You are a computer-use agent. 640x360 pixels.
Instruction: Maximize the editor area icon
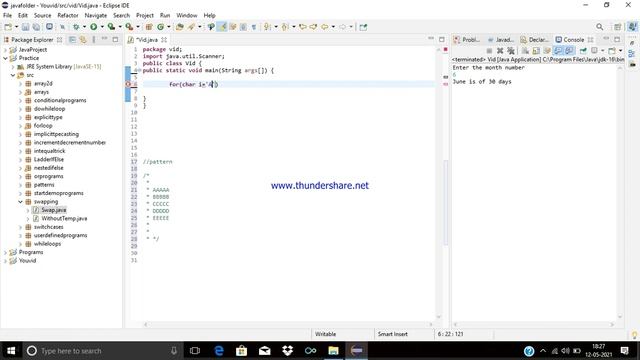pyautogui.click(x=442, y=39)
